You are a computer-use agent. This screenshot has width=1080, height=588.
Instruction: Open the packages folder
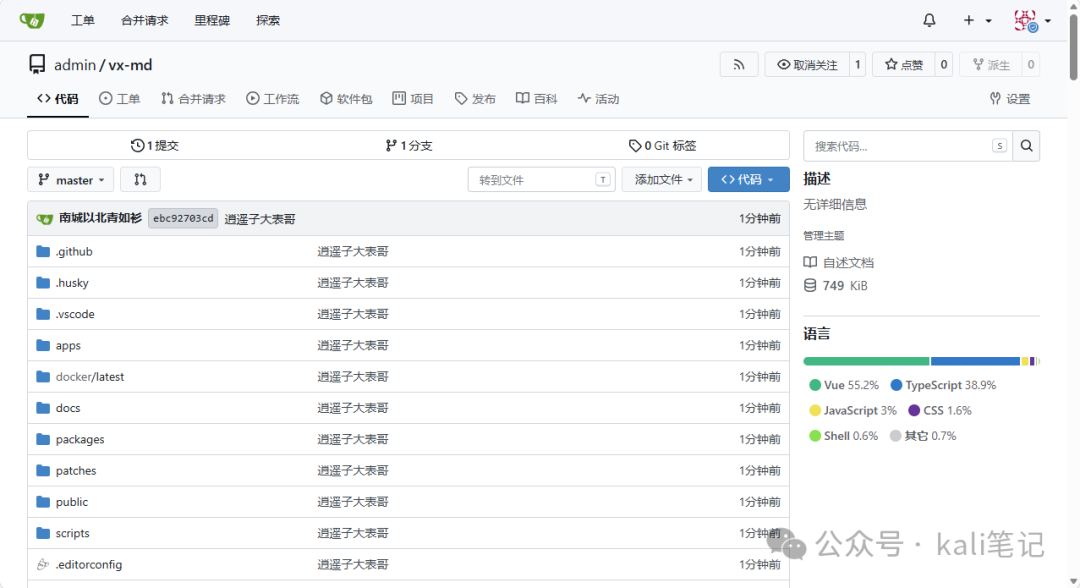pyautogui.click(x=80, y=439)
